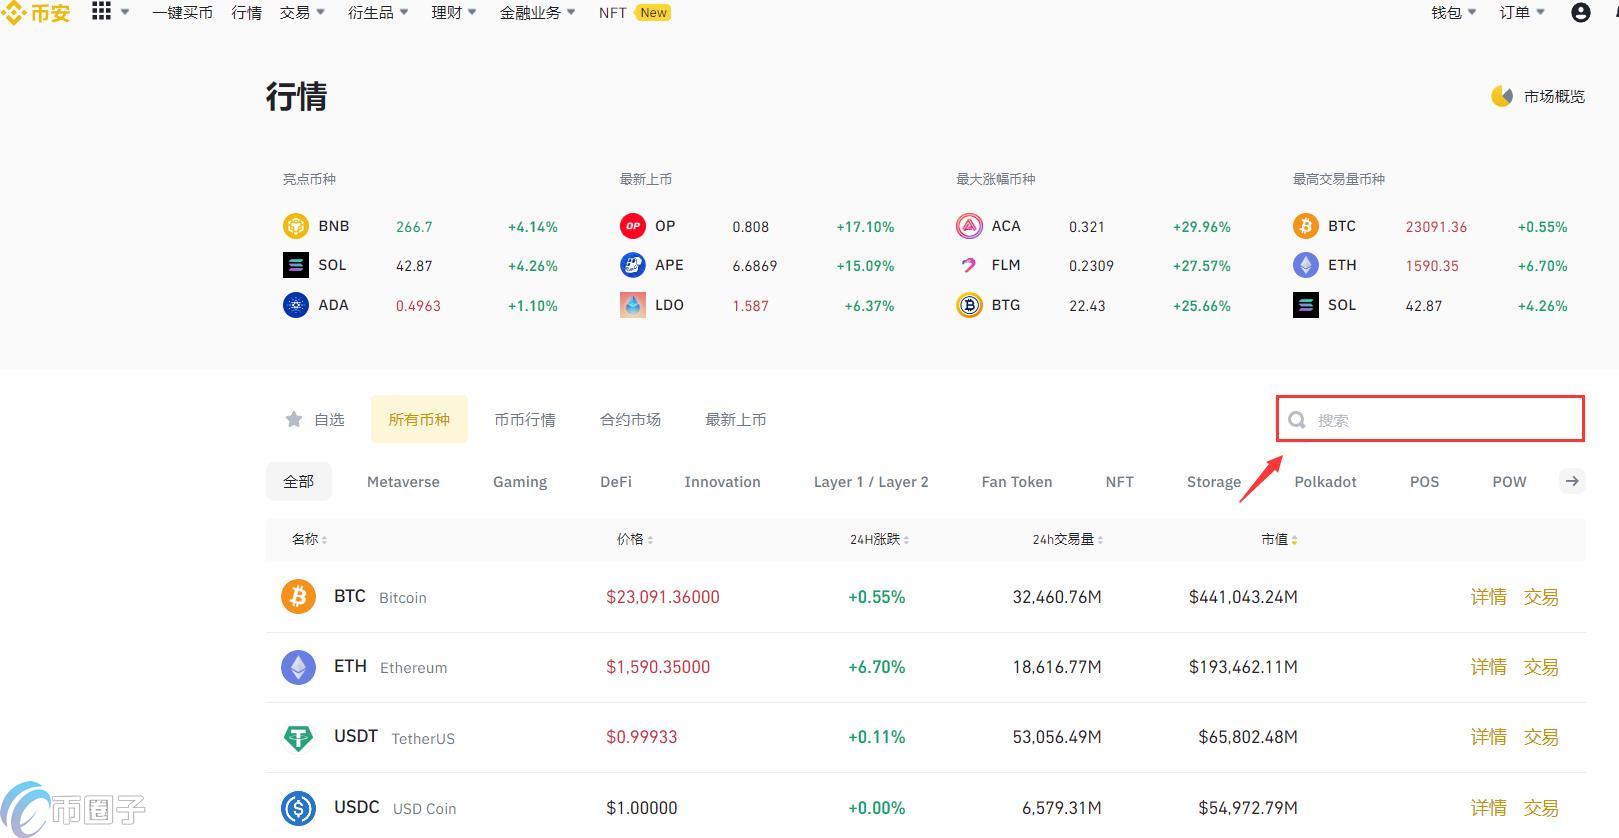This screenshot has width=1619, height=838.
Task: Filter by POS category
Action: (x=1424, y=482)
